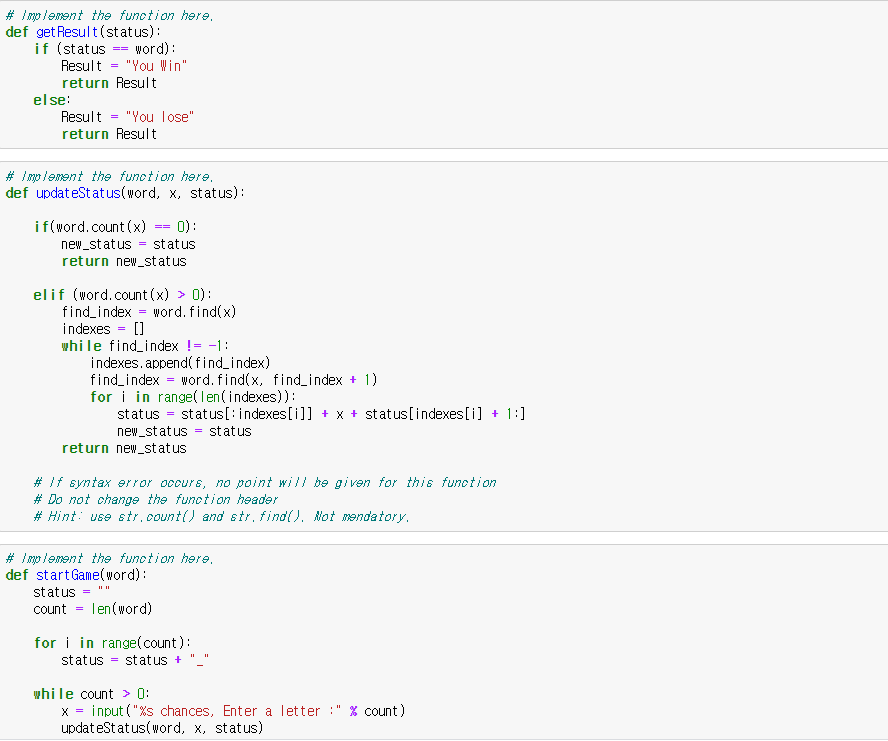The image size is (888, 741).
Task: Click the 'def startGame(word):' line
Action: [76, 575]
